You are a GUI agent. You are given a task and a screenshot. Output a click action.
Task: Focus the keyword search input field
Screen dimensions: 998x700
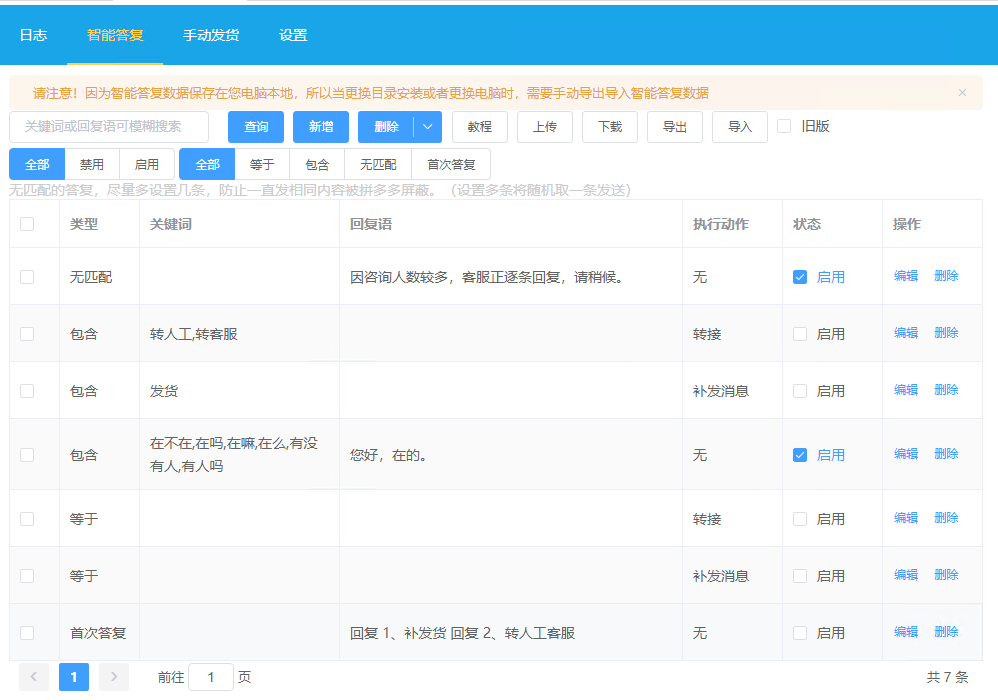point(109,127)
